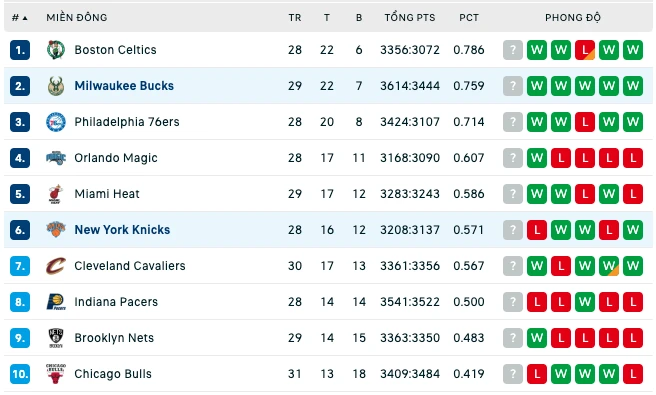Sort standings by the PCT column header
Viewport: 656px width, 395px height.
[469, 18]
